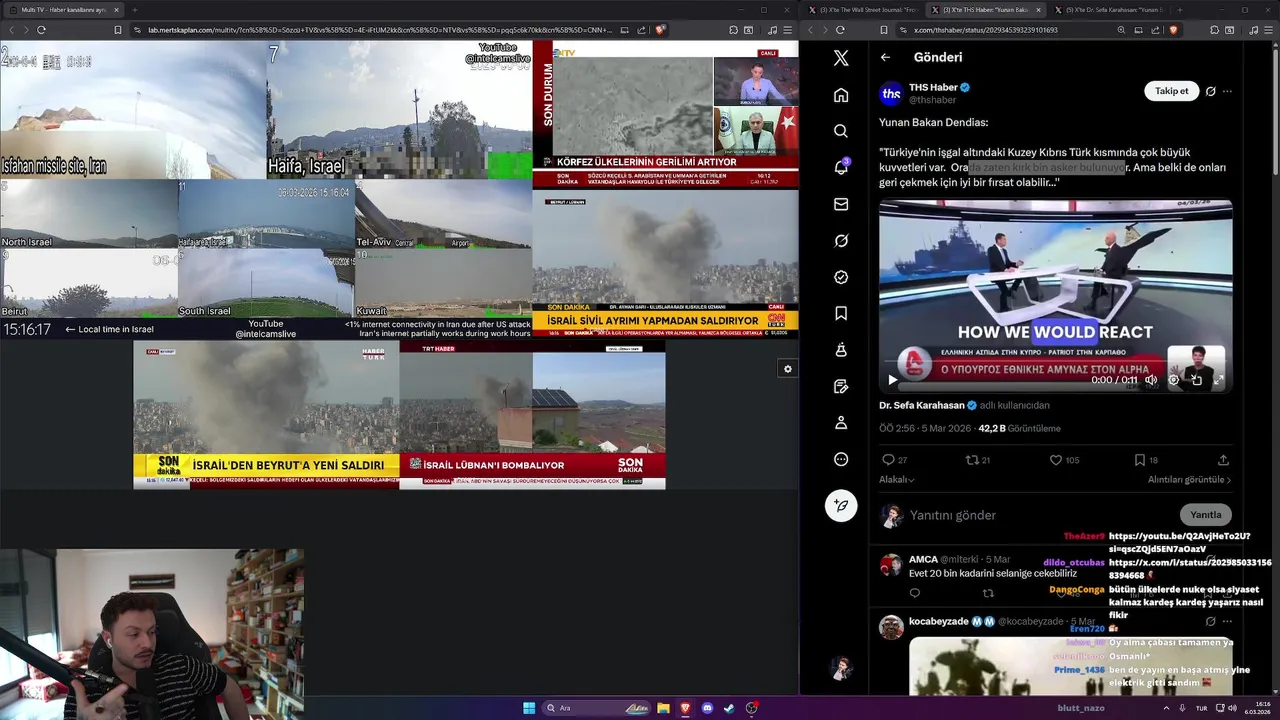Reload the Multi TV browser page
This screenshot has height=720, width=1280.
click(x=41, y=30)
